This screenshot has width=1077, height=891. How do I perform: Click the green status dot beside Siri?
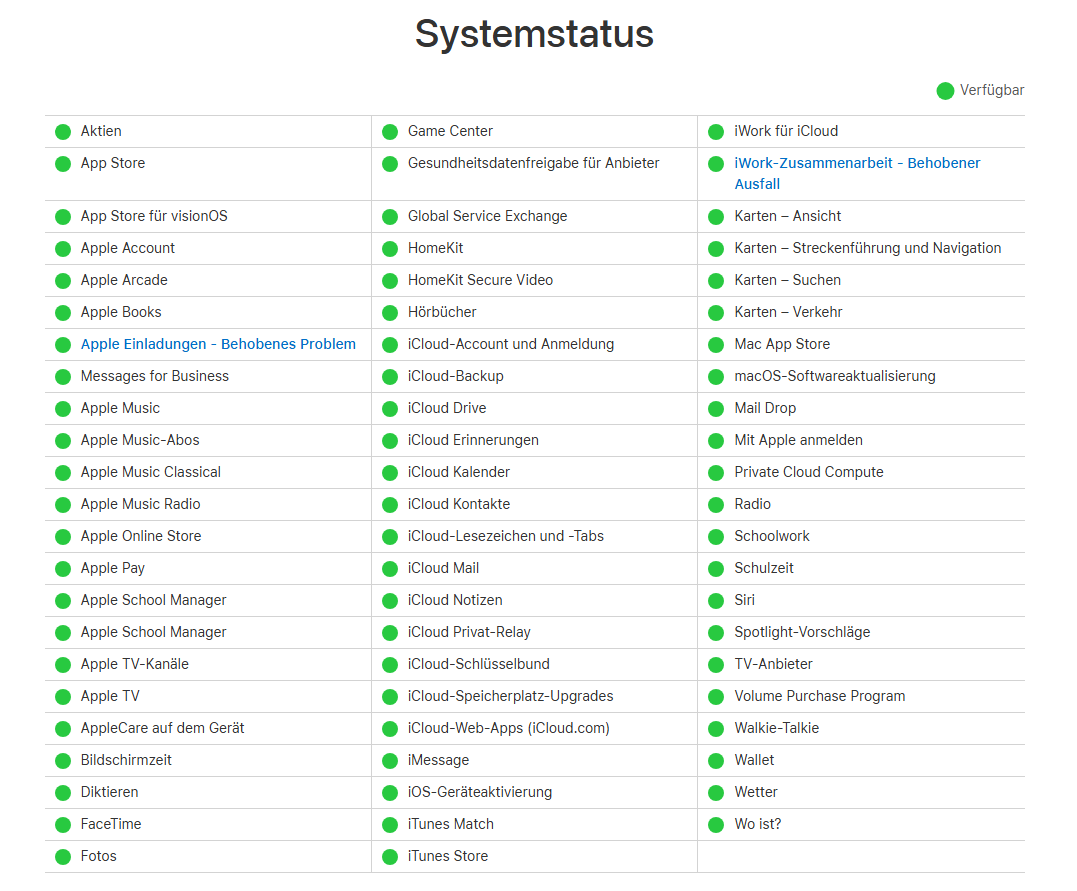(716, 601)
